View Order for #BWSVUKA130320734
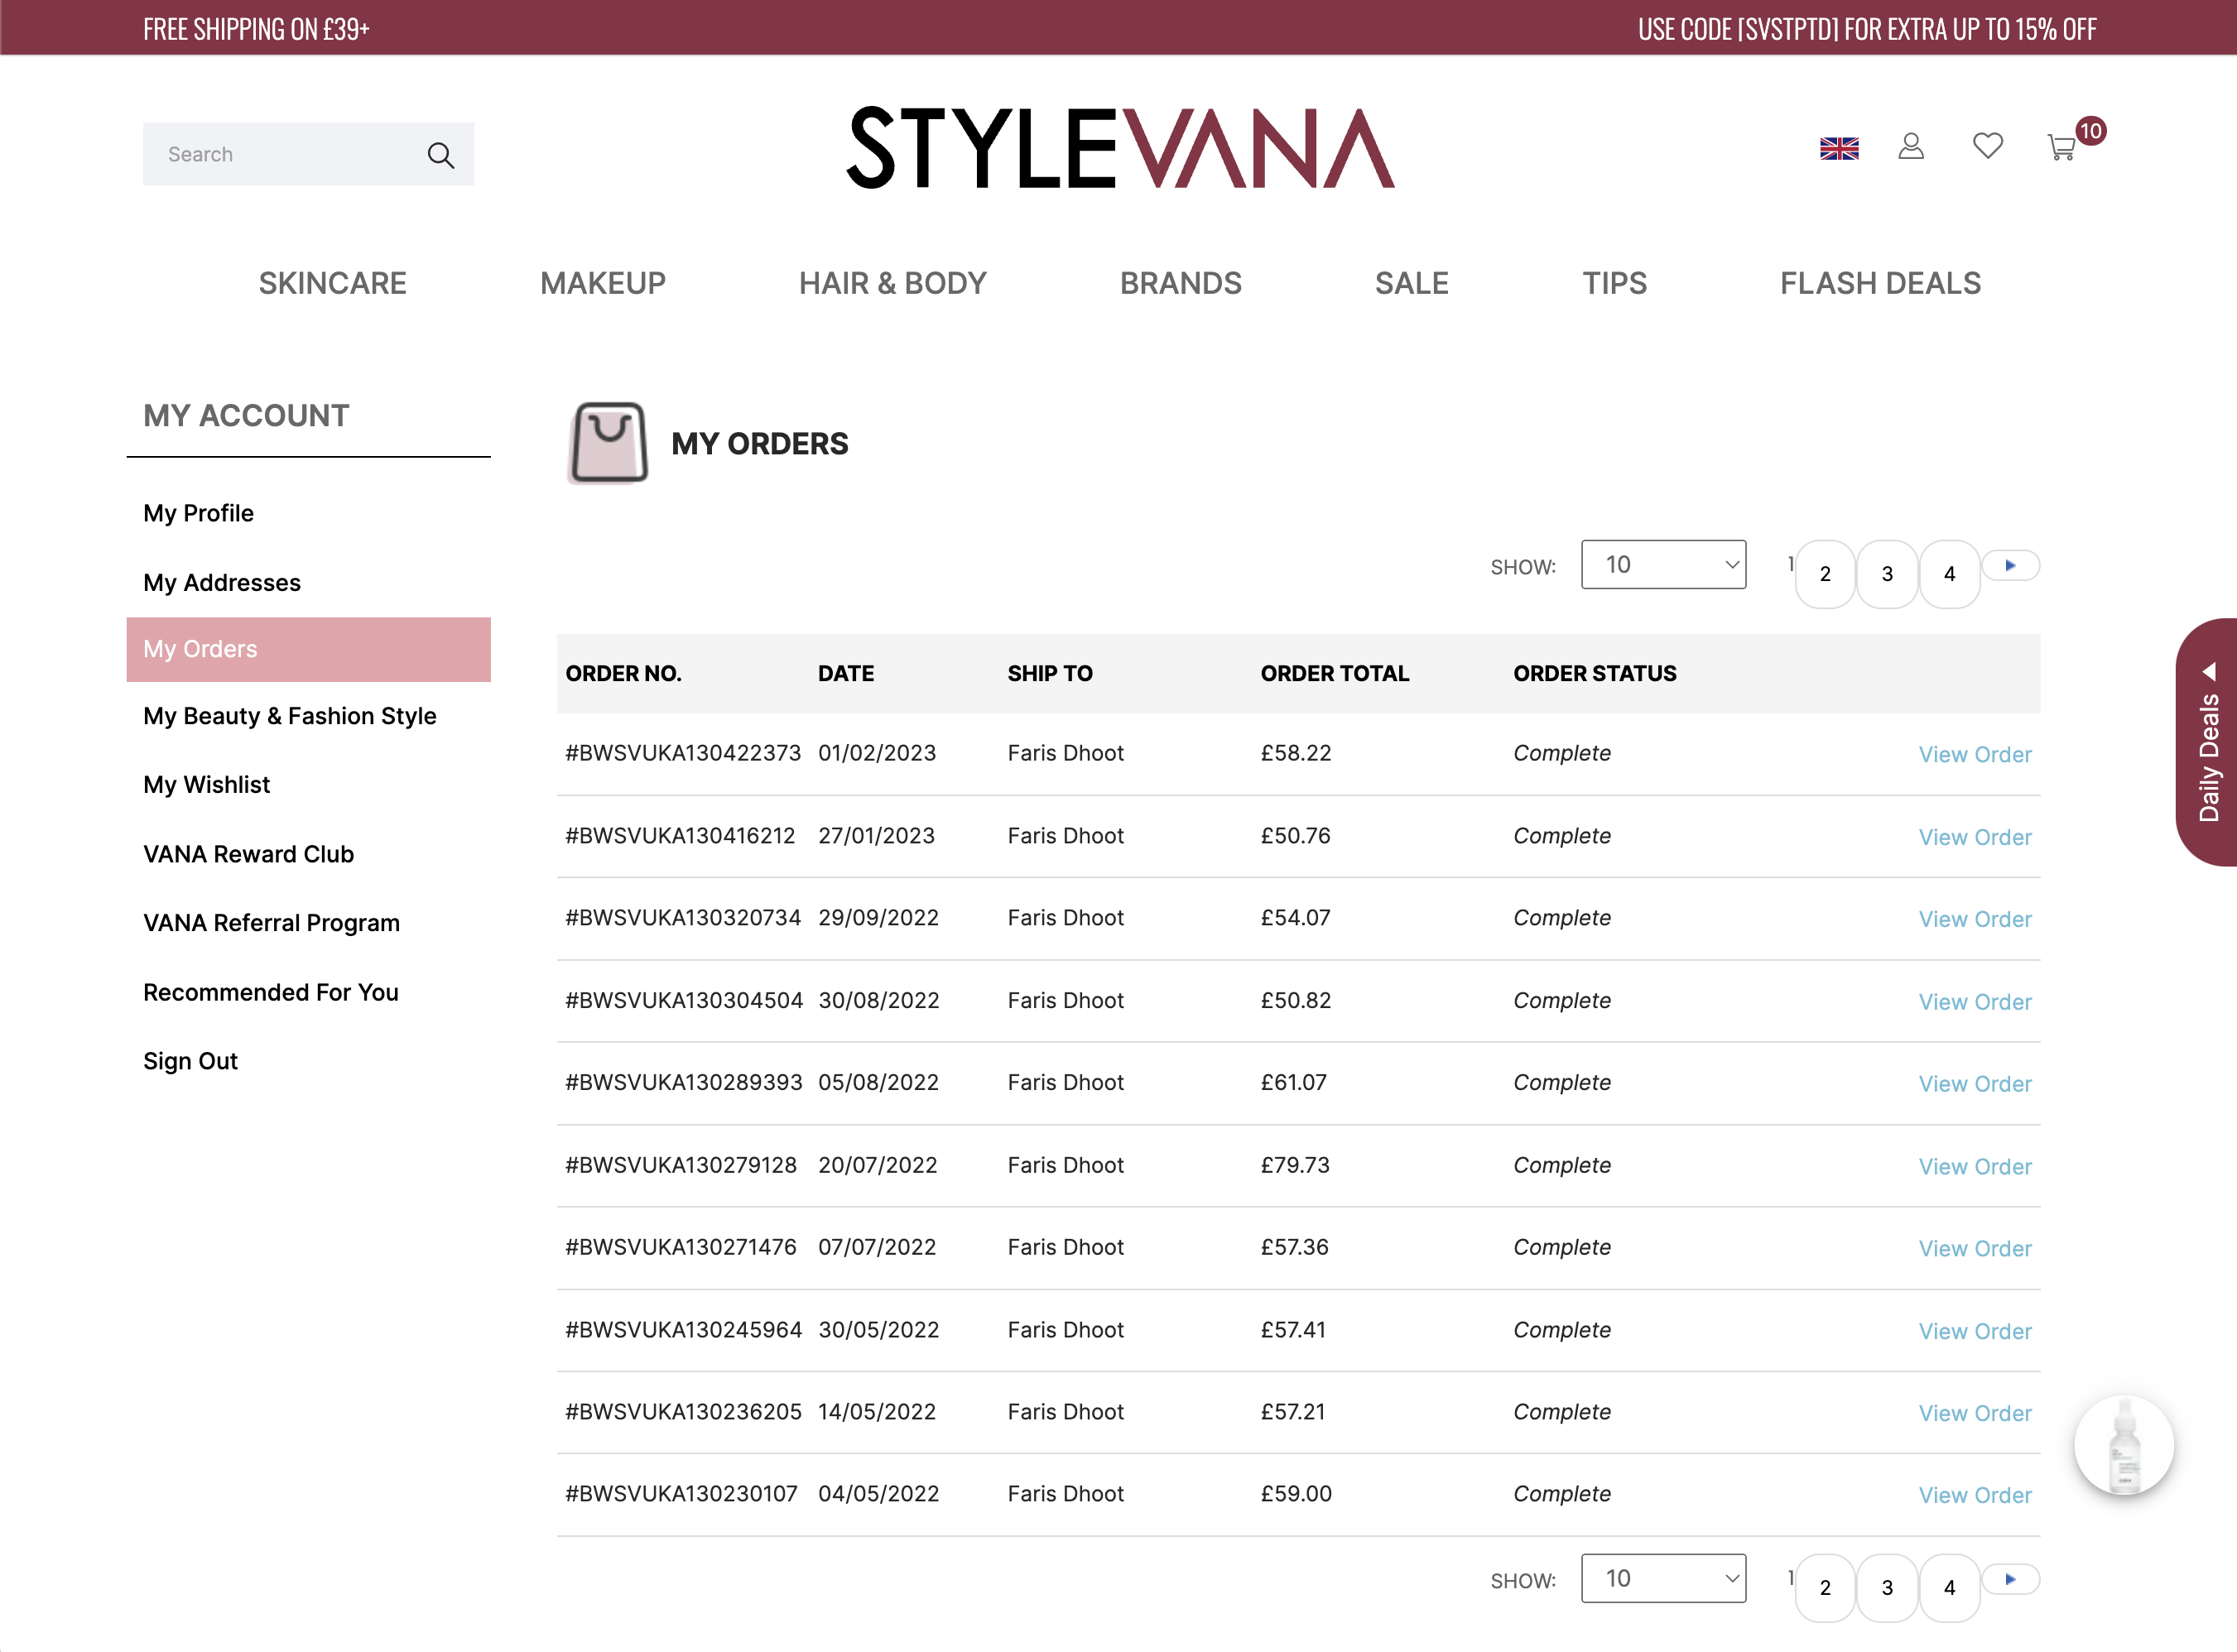Viewport: 2237px width, 1652px height. (1975, 919)
